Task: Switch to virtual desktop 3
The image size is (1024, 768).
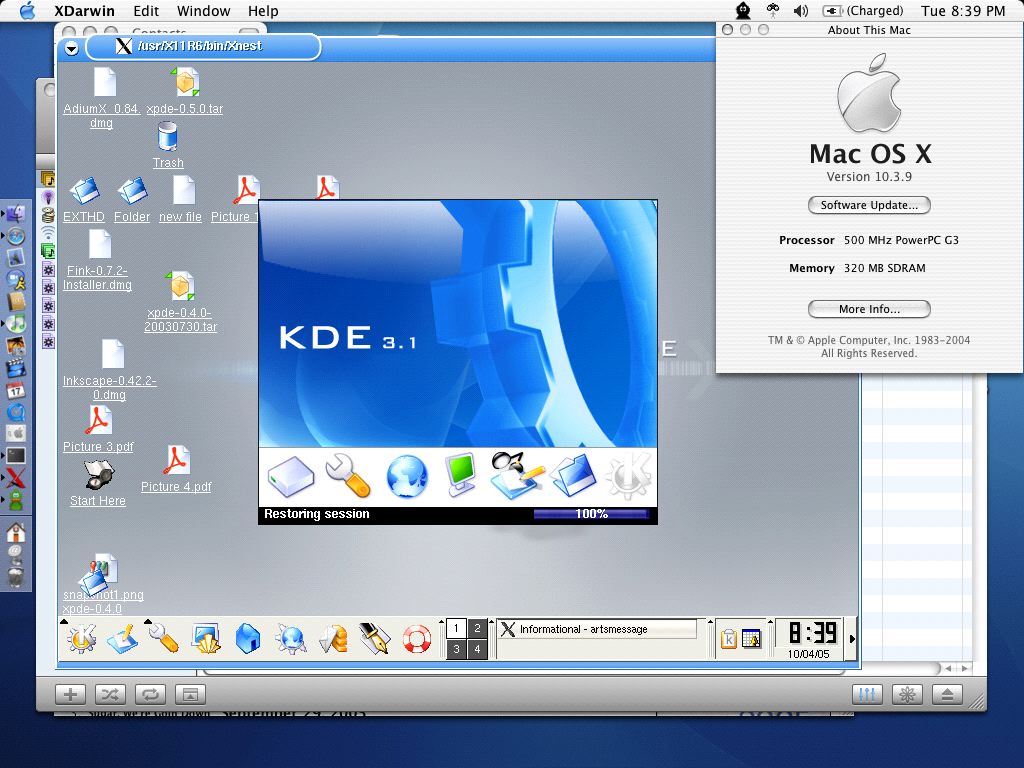Action: point(456,649)
